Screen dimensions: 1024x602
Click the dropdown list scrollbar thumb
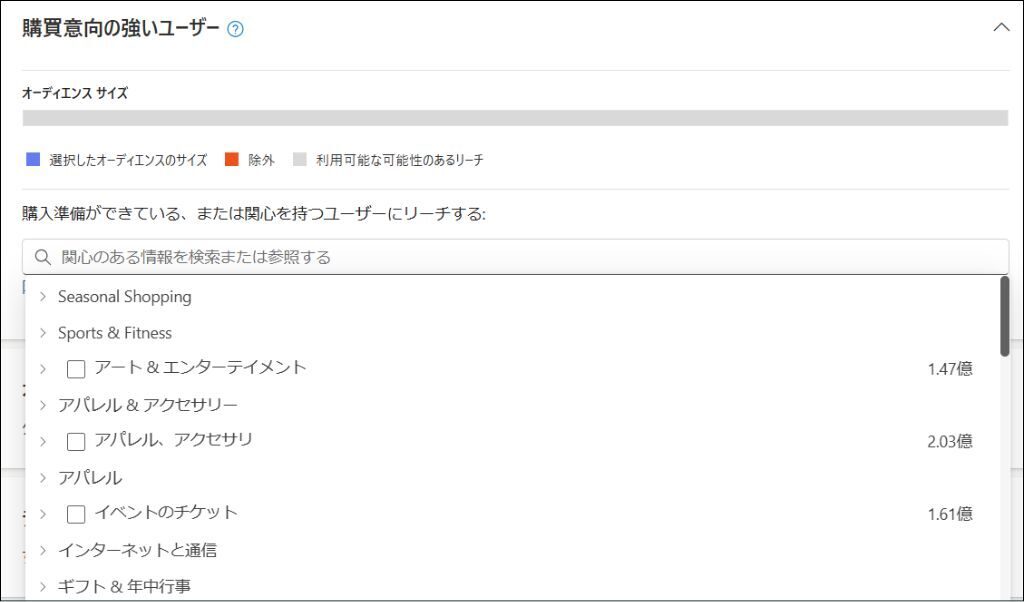[x=1004, y=316]
